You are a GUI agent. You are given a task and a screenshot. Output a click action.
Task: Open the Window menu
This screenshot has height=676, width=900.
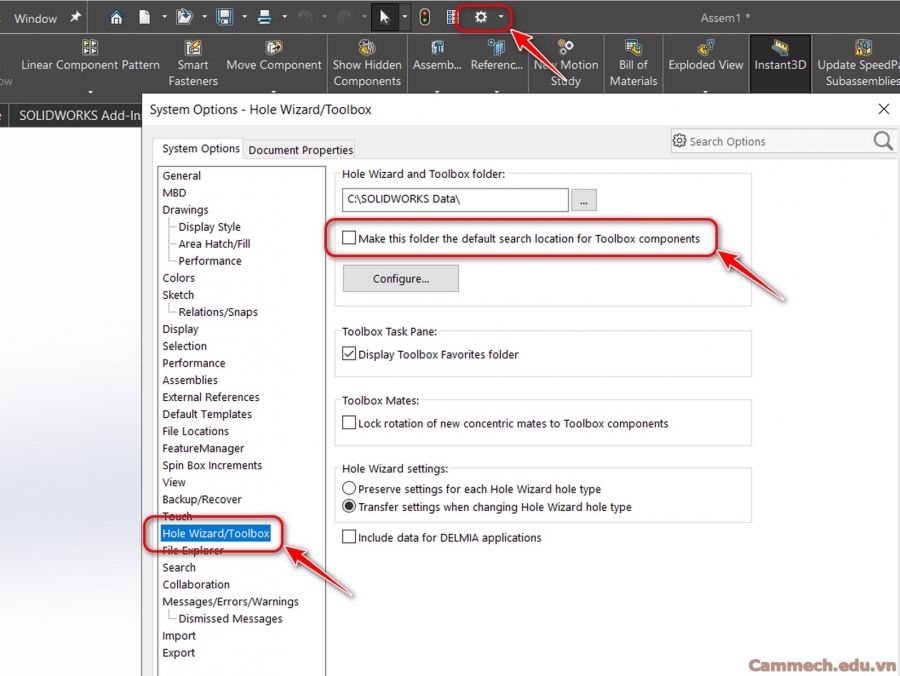(x=35, y=18)
